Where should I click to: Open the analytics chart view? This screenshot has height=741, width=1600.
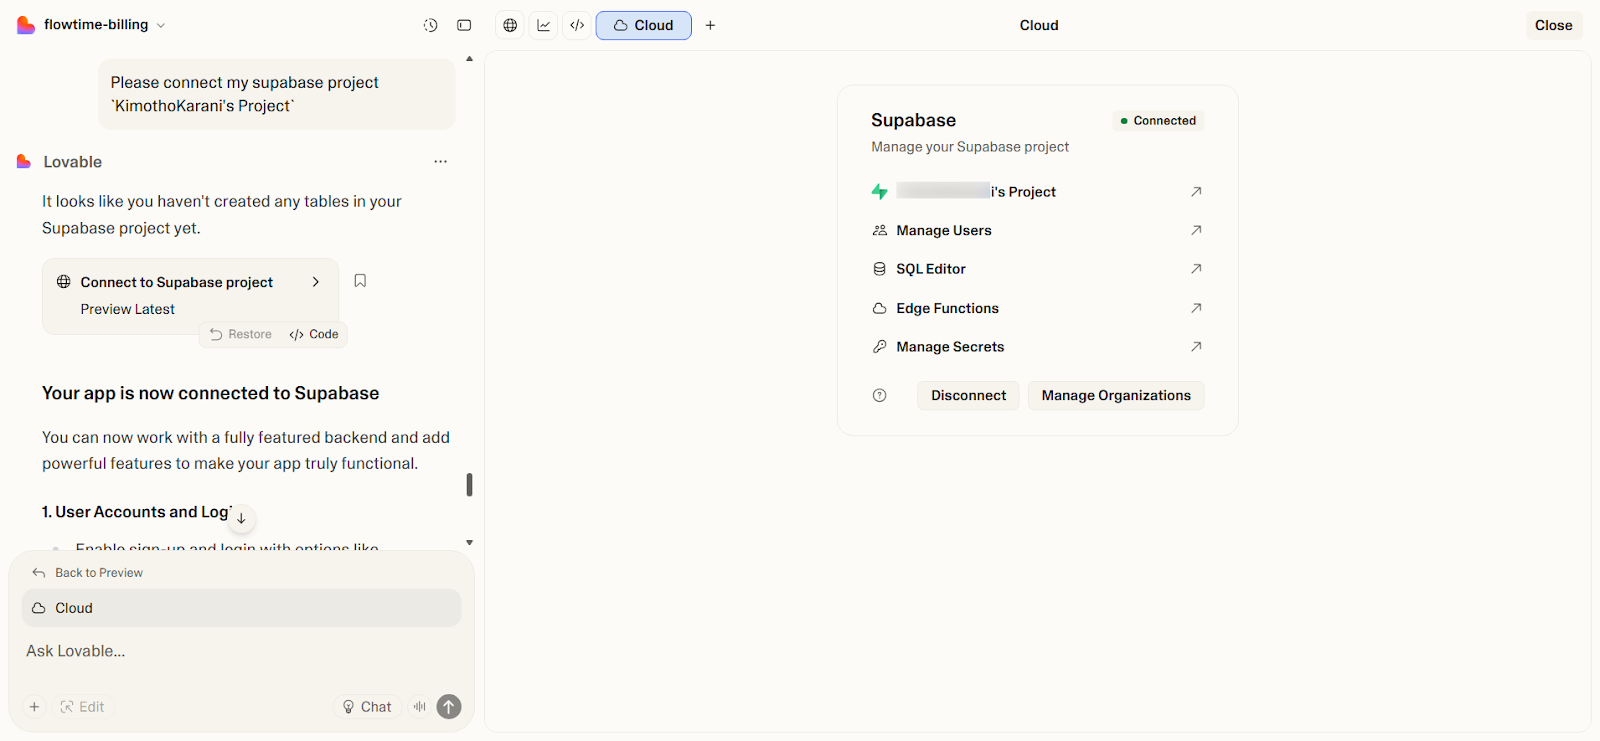coord(544,25)
